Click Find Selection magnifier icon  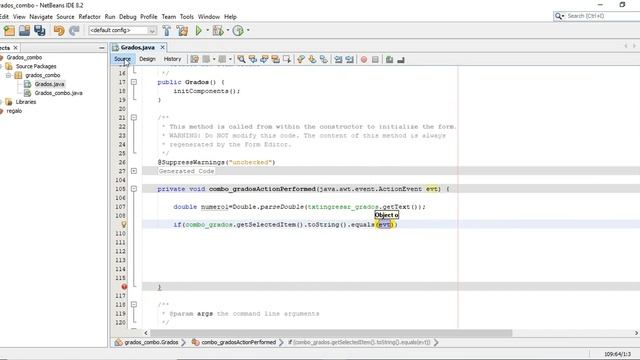tap(242, 60)
